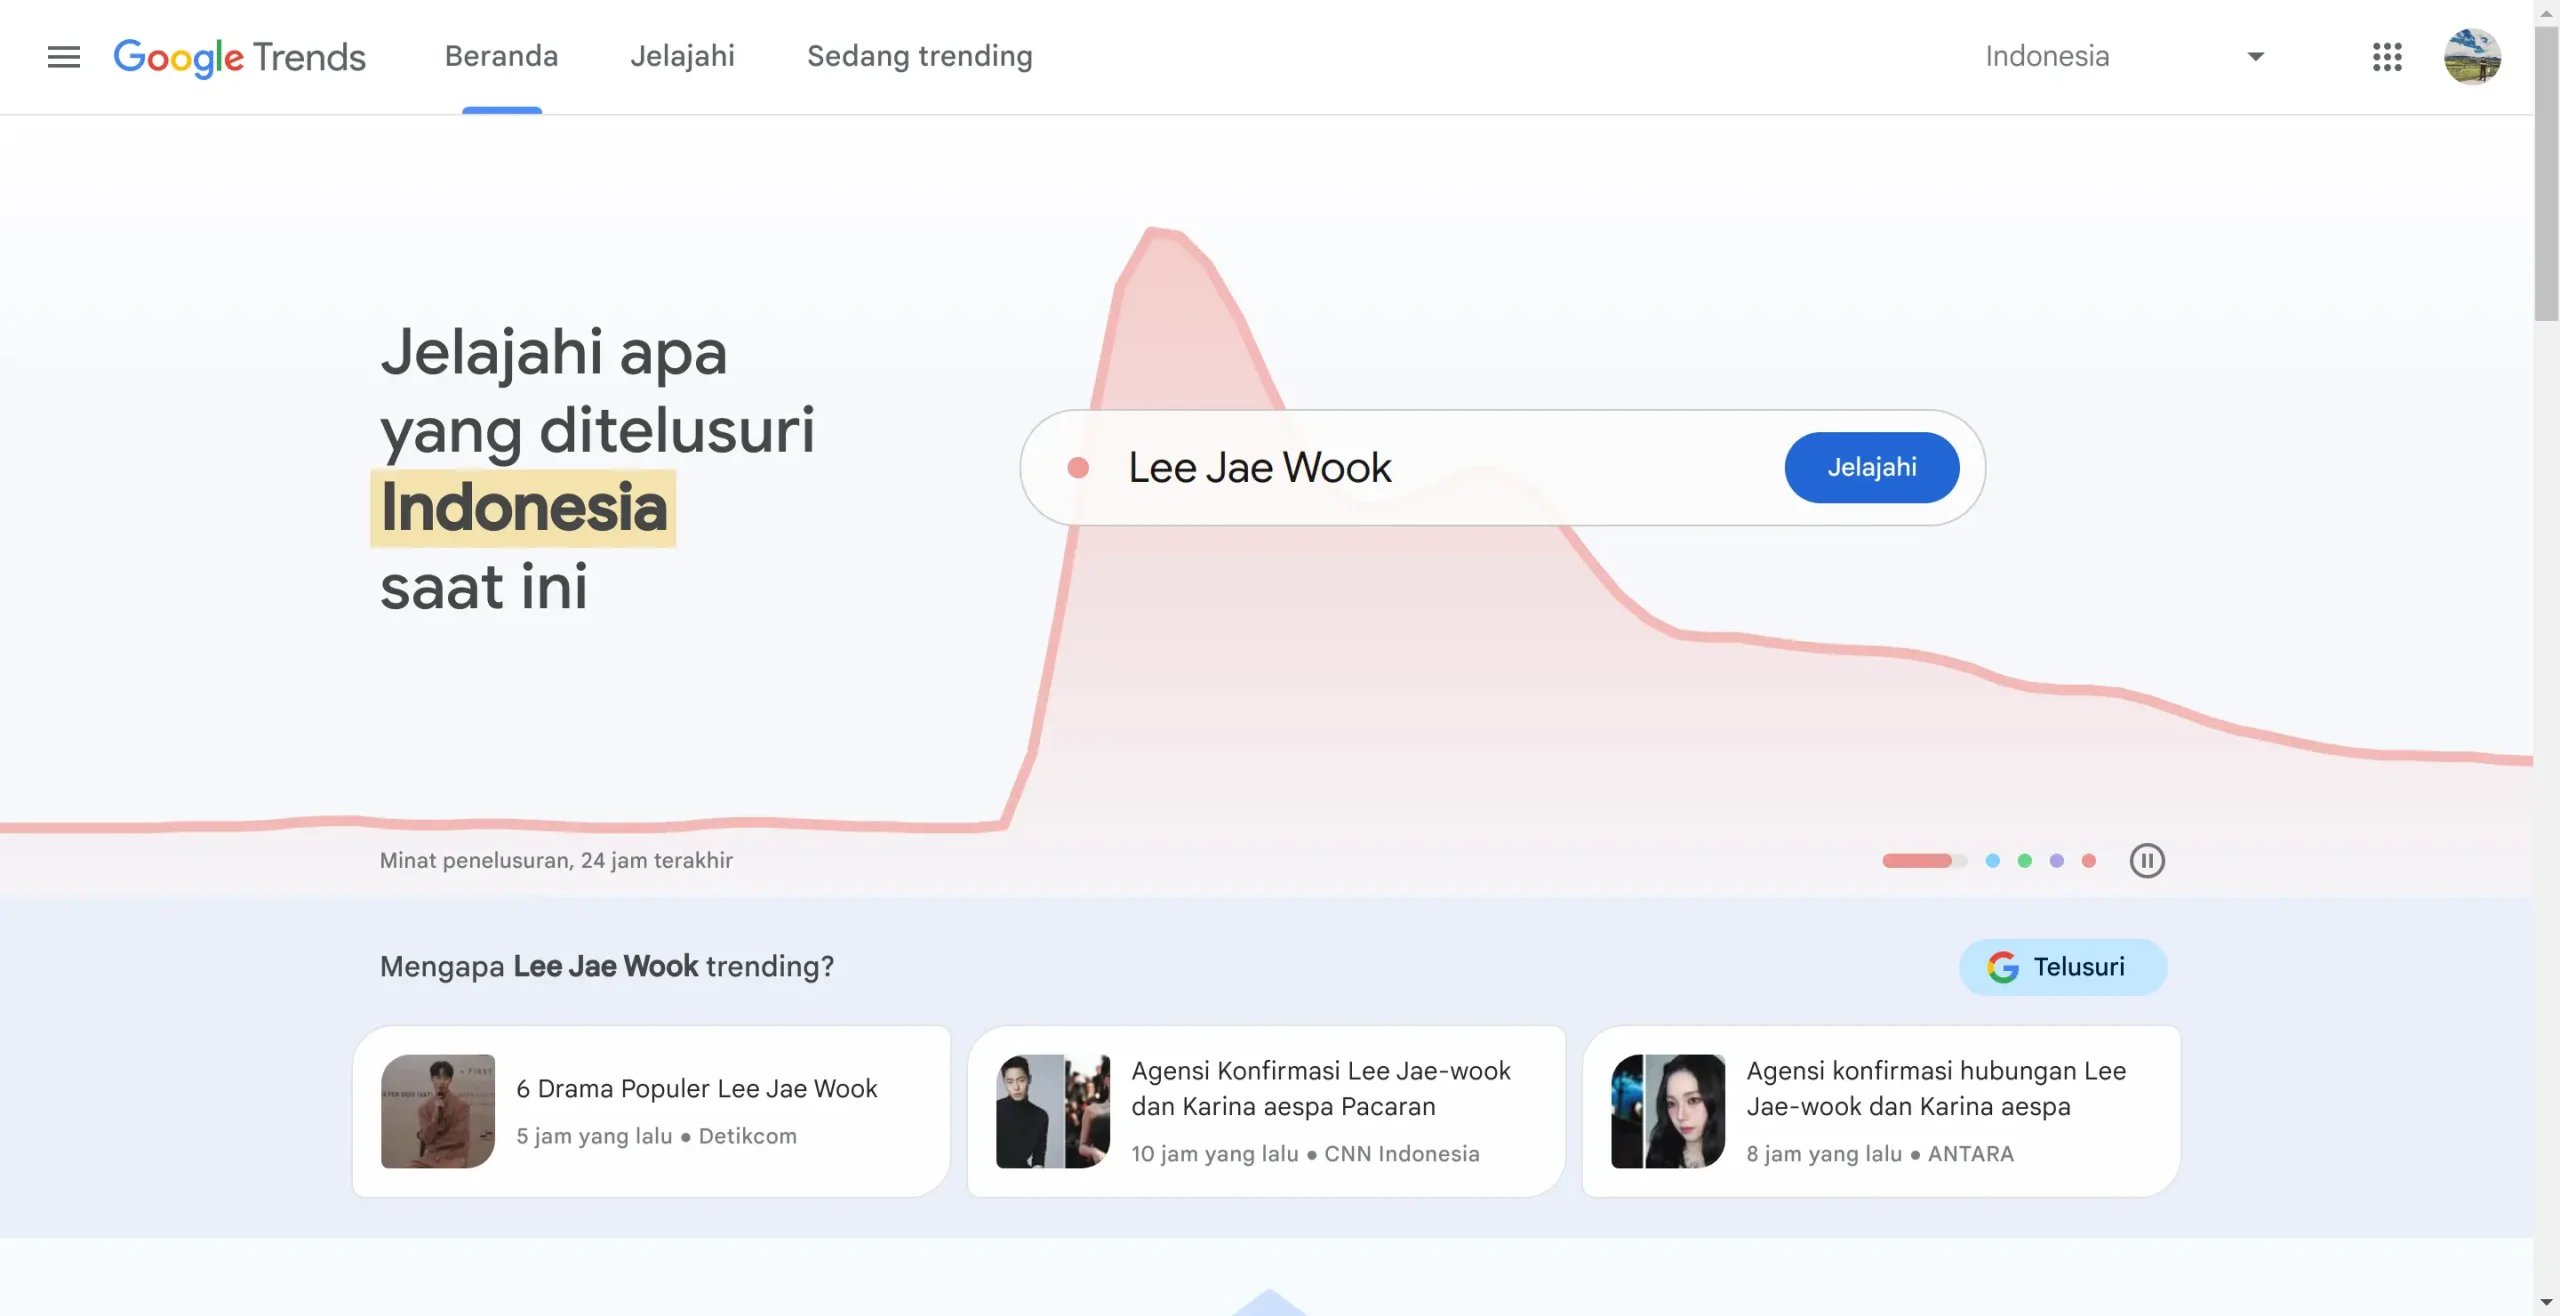Click the active red carousel progress bar
The height and width of the screenshot is (1316, 2560).
1924,861
